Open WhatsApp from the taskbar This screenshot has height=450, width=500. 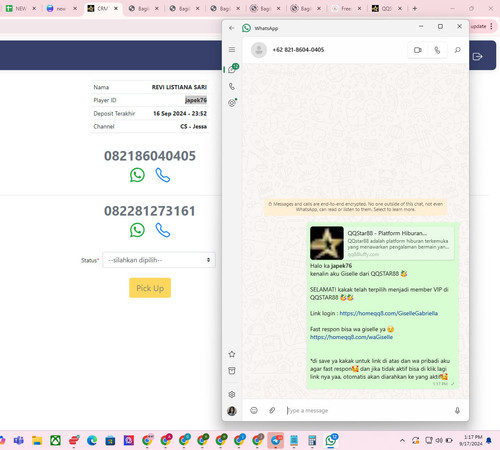point(331,440)
